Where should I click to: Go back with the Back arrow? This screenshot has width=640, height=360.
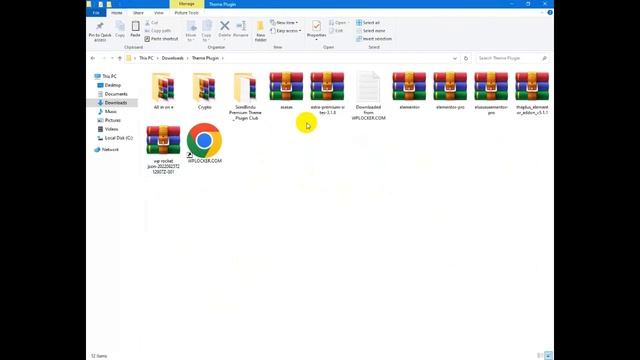(93, 58)
